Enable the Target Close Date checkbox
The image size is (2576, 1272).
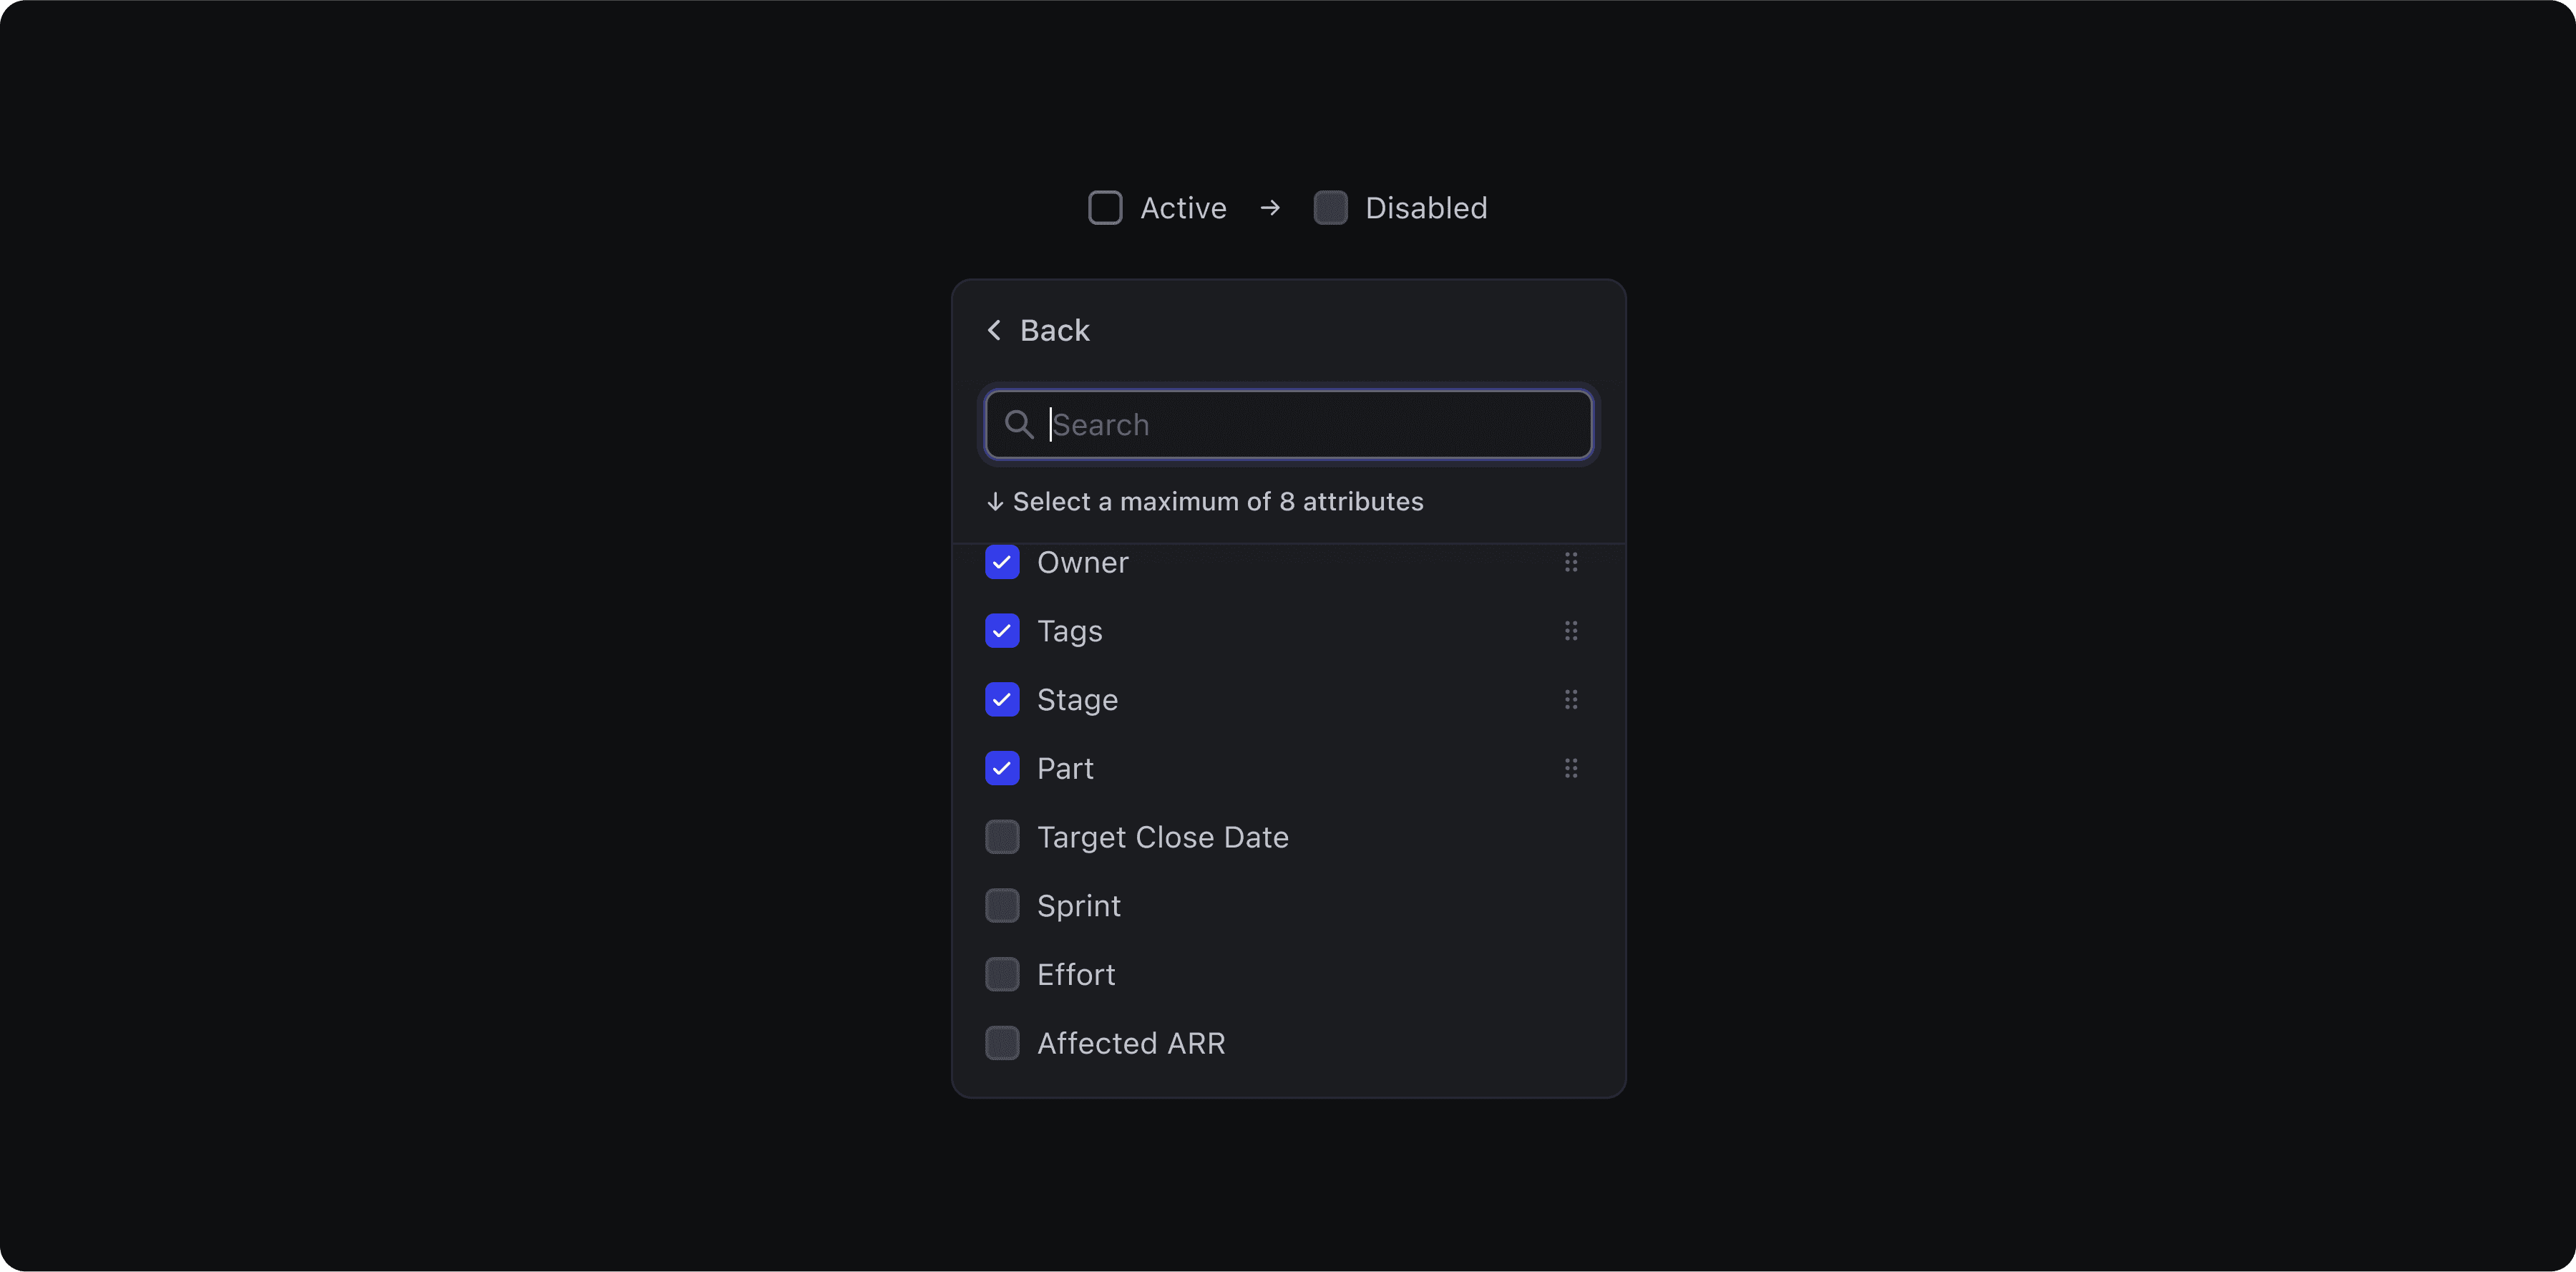(1002, 837)
